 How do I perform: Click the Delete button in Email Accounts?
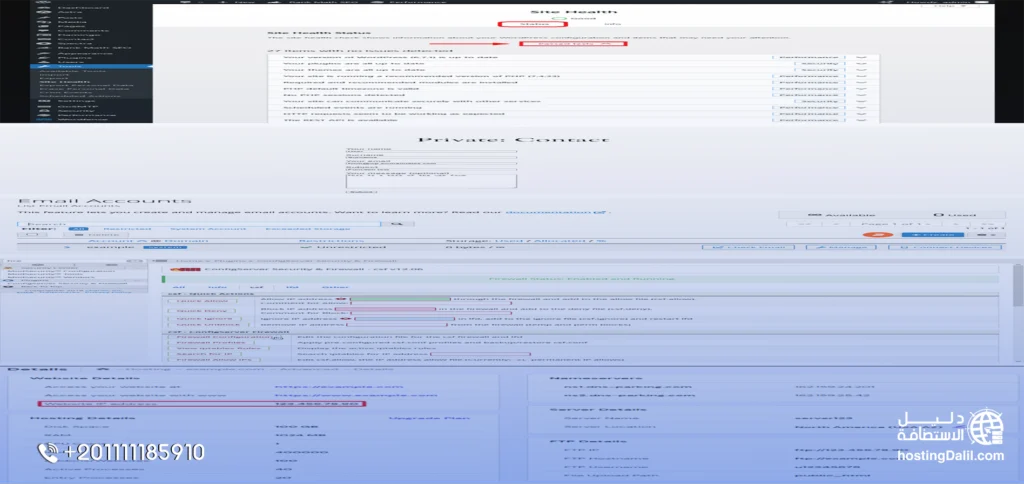[98, 235]
